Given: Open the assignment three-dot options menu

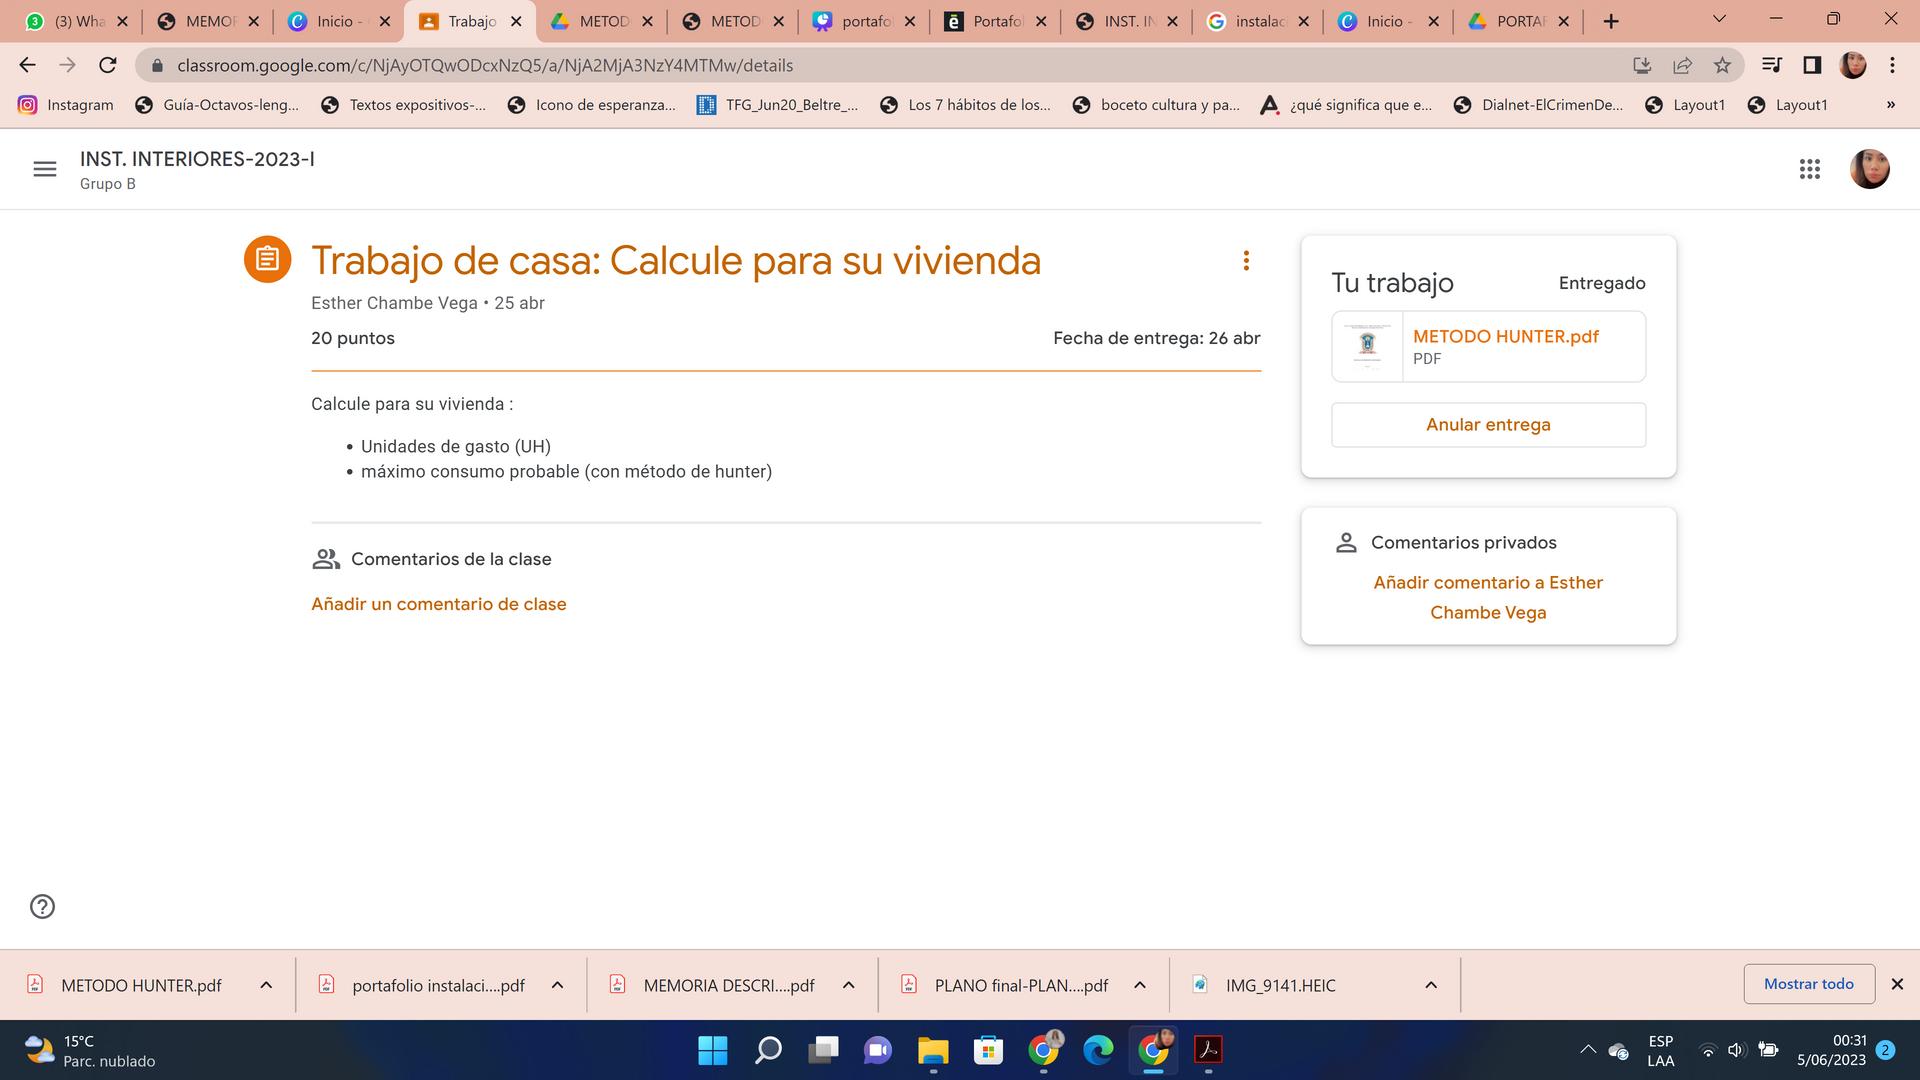Looking at the screenshot, I should click(1246, 261).
